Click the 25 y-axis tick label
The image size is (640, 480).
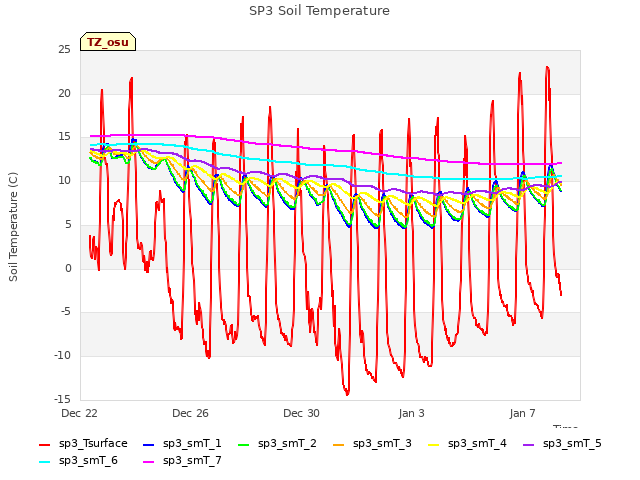(64, 50)
